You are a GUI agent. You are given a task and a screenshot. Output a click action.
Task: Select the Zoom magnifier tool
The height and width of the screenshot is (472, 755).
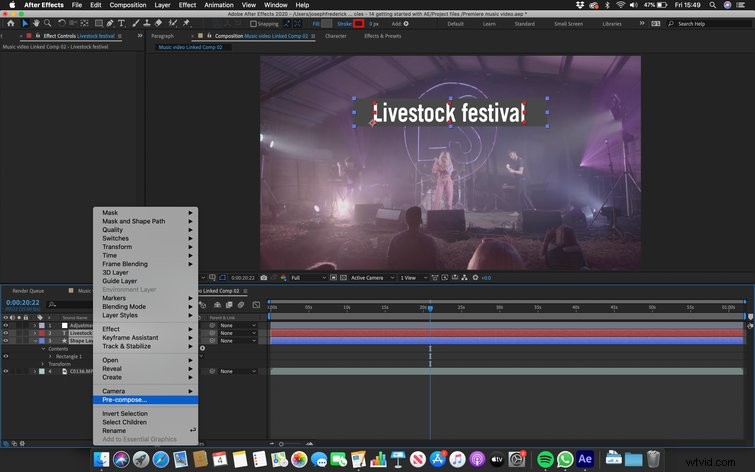point(47,23)
